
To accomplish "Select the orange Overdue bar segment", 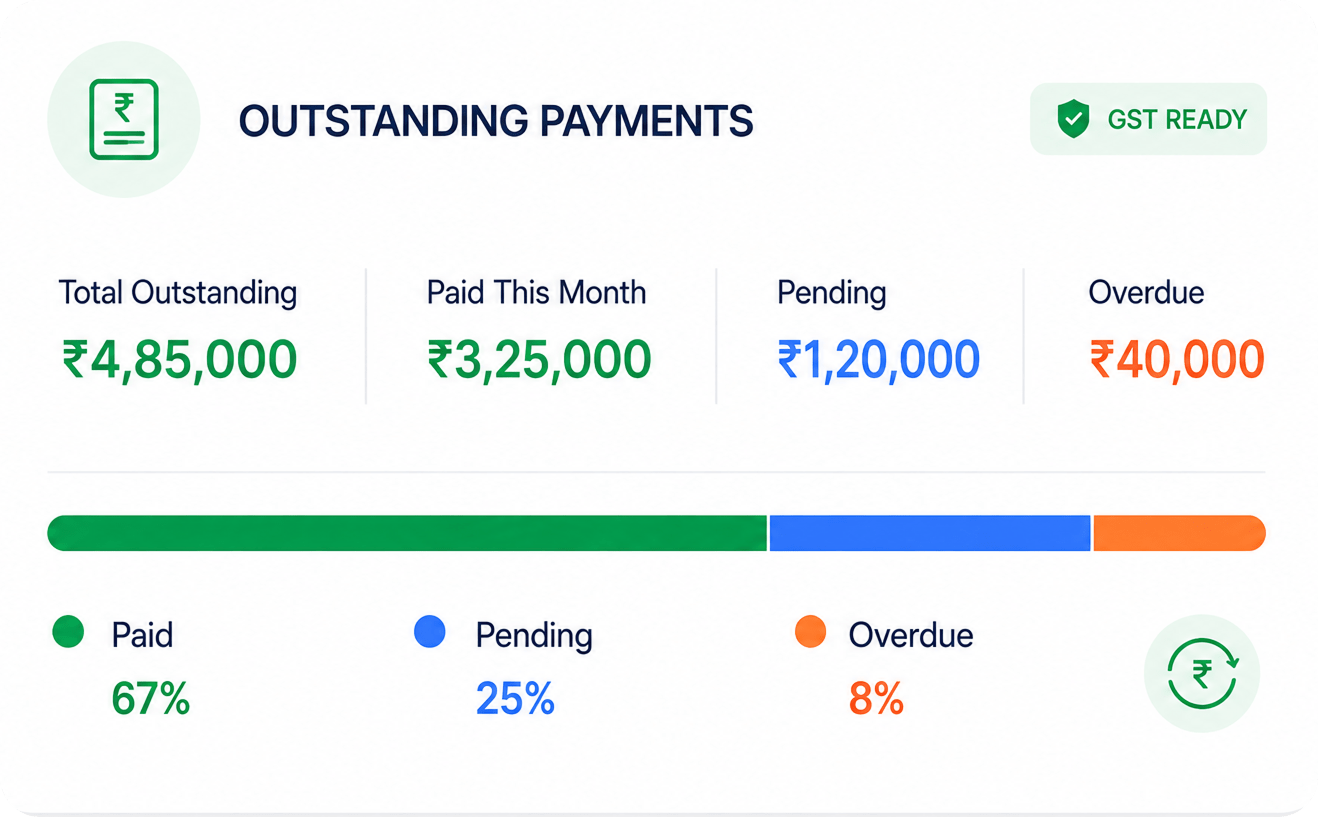I will (1180, 533).
